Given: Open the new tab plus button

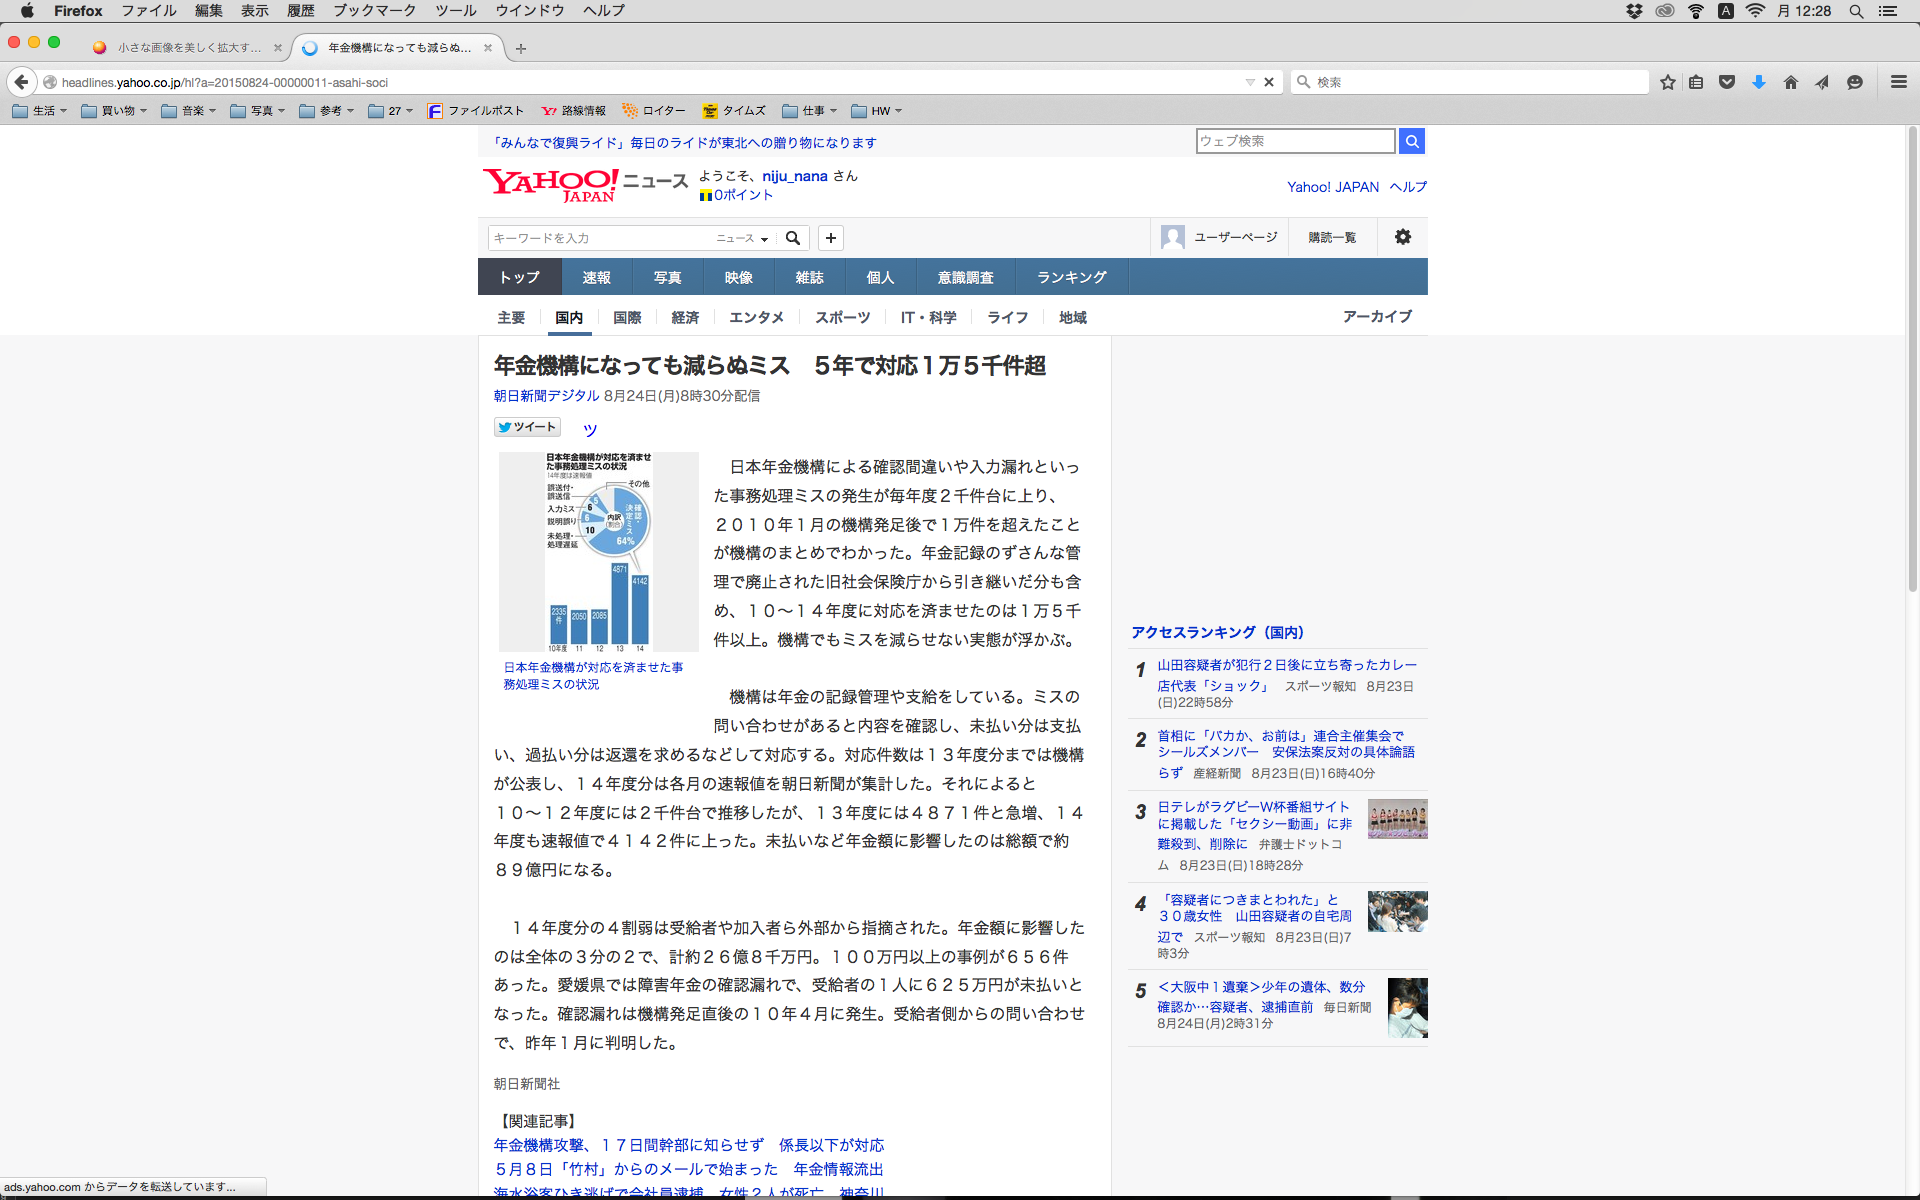Looking at the screenshot, I should tap(521, 48).
